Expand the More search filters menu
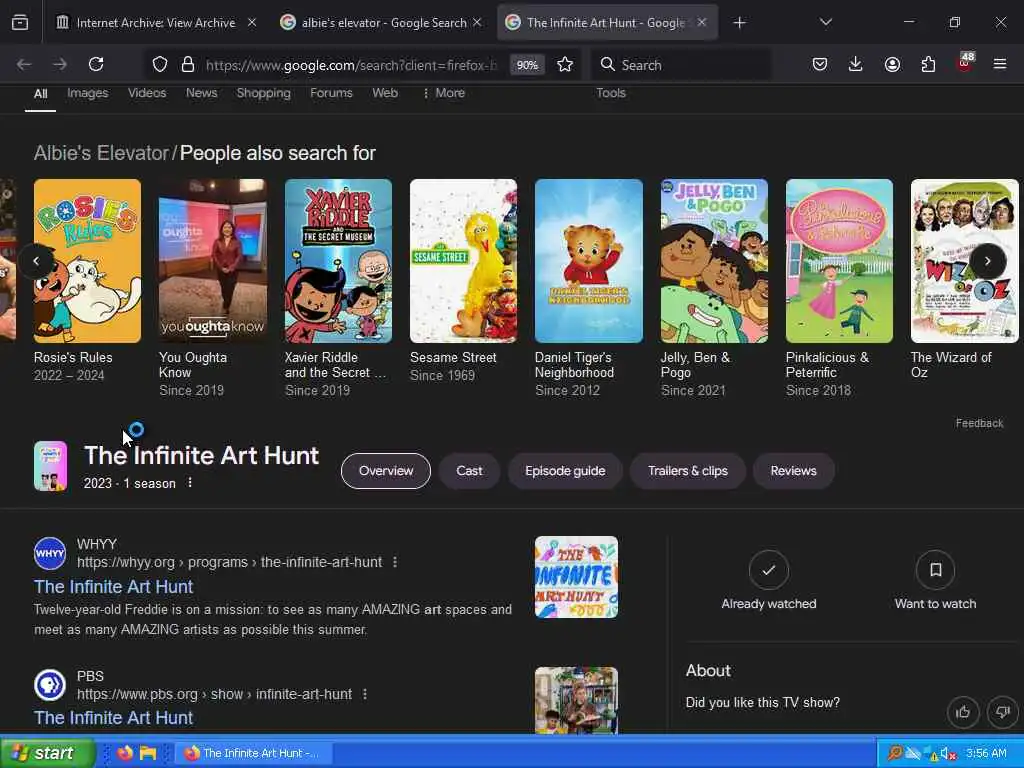 [444, 93]
